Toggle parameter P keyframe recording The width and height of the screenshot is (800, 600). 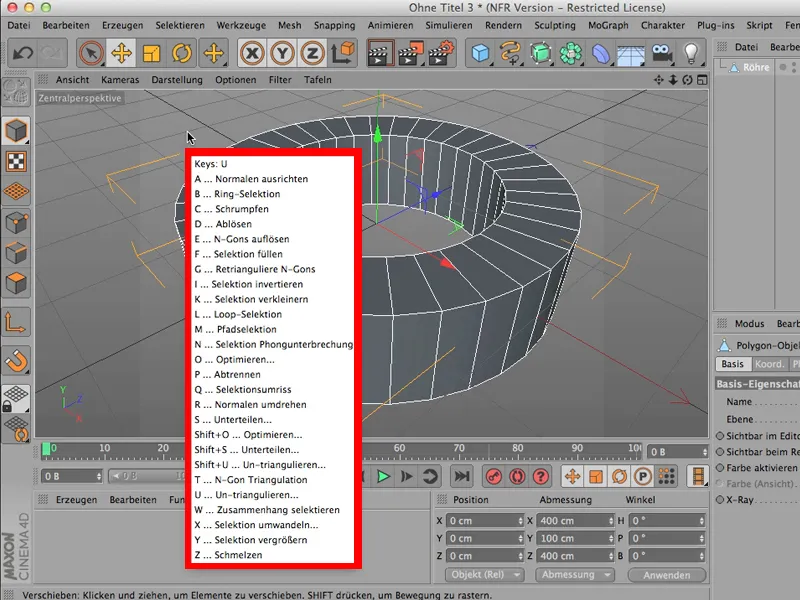[x=642, y=477]
